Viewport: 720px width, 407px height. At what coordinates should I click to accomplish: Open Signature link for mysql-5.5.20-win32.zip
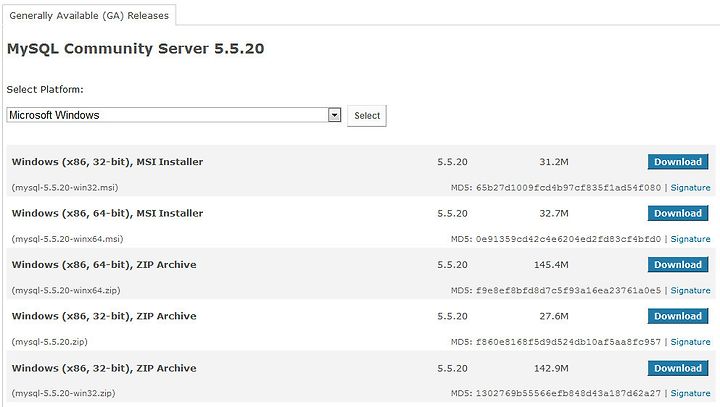(690, 393)
